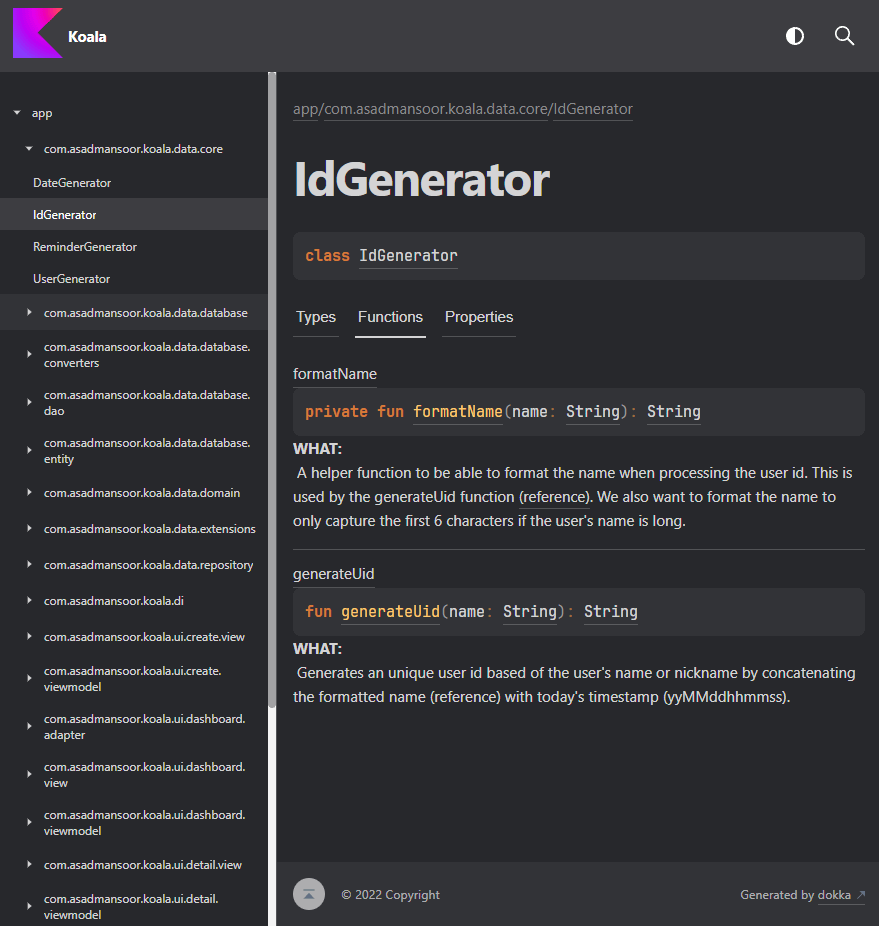The width and height of the screenshot is (879, 926).
Task: Open com.asadmansoor.koala.data.core package label
Action: (133, 149)
